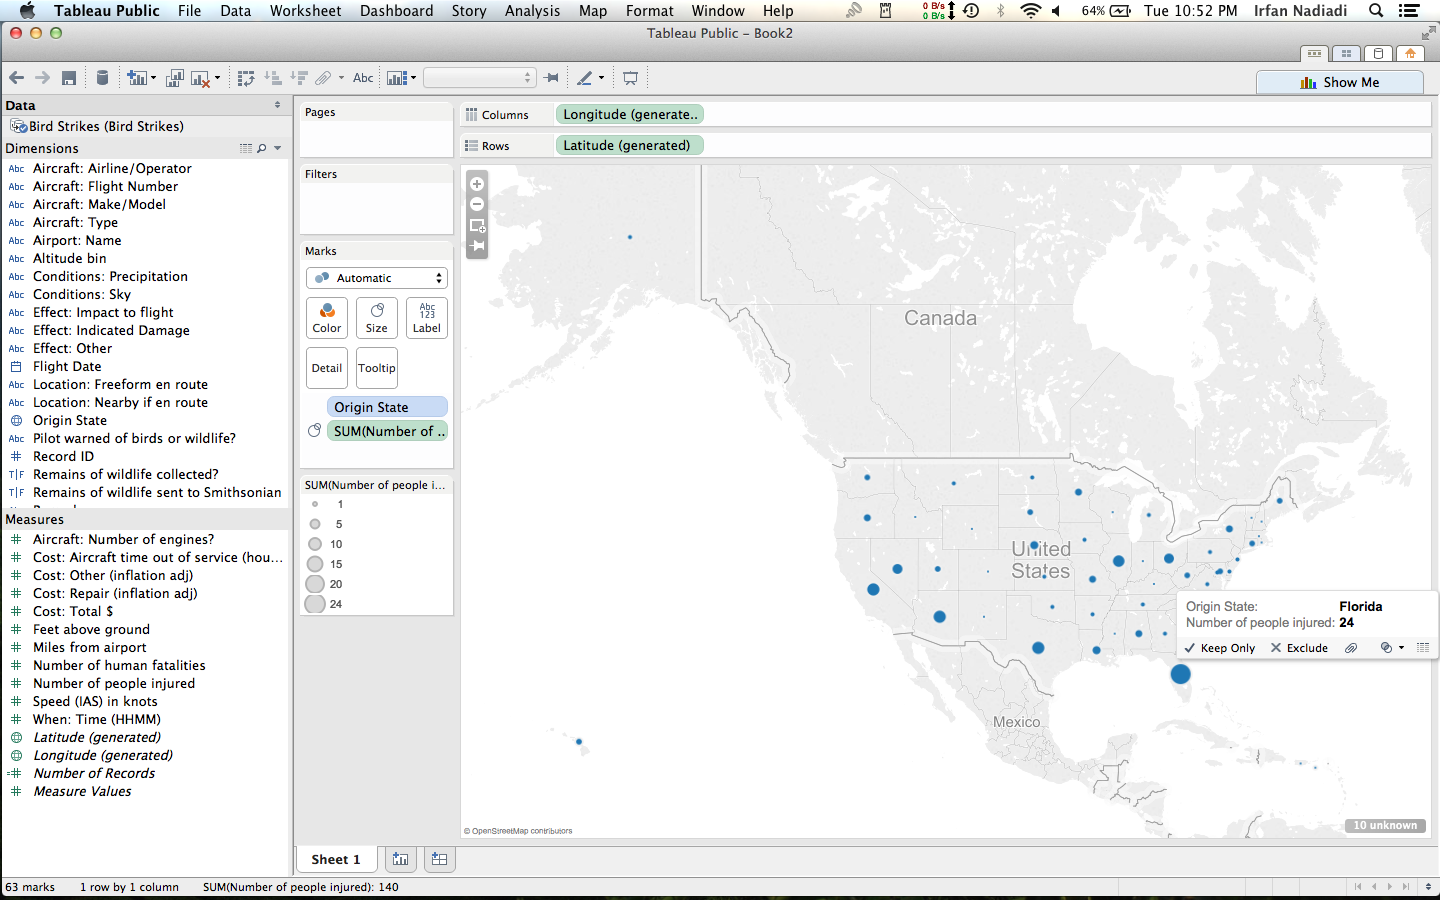Select the Bird Strikes data source
This screenshot has height=900, width=1440.
tap(106, 126)
